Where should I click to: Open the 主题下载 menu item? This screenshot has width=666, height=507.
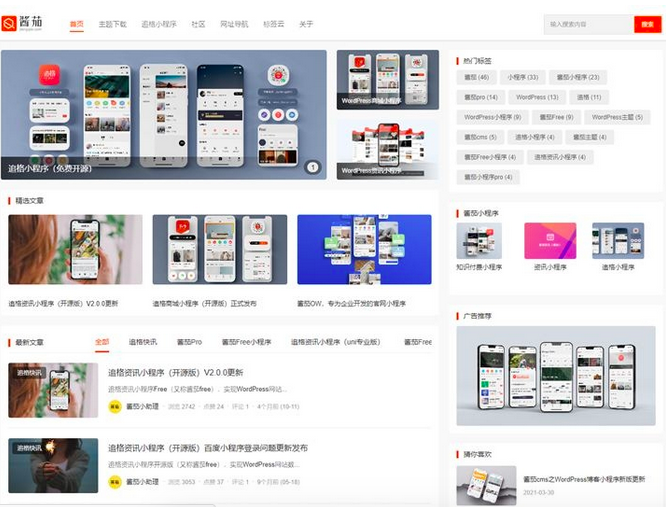point(113,24)
